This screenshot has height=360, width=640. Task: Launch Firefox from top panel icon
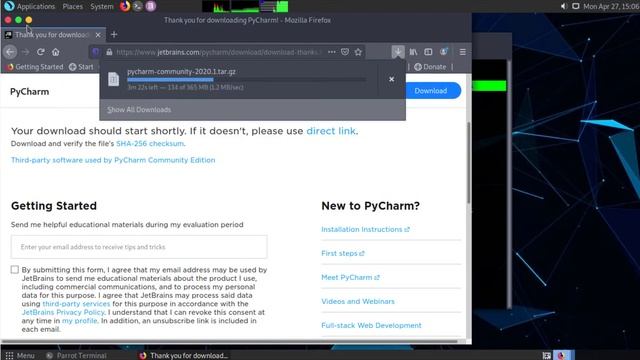point(125,6)
